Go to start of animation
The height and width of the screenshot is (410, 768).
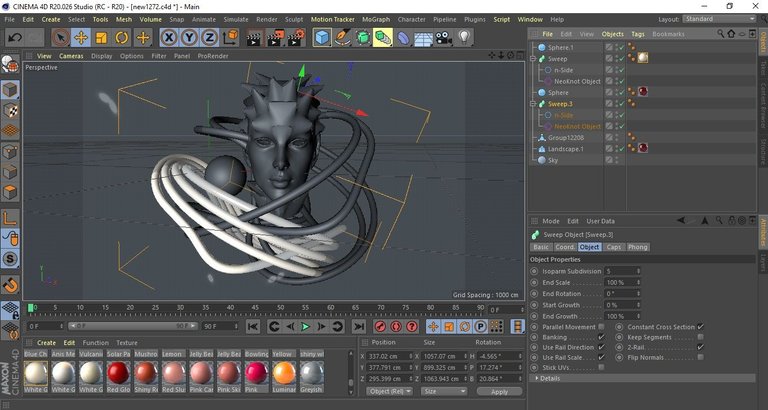253,326
